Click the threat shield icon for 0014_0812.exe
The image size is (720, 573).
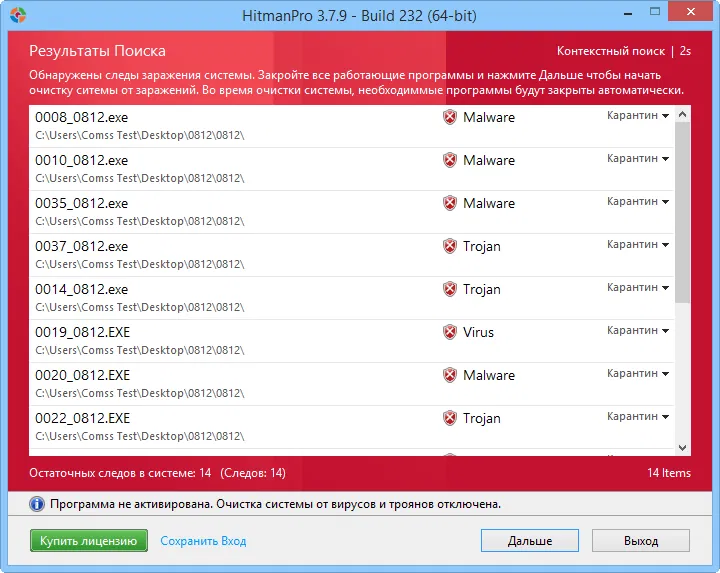tap(450, 289)
